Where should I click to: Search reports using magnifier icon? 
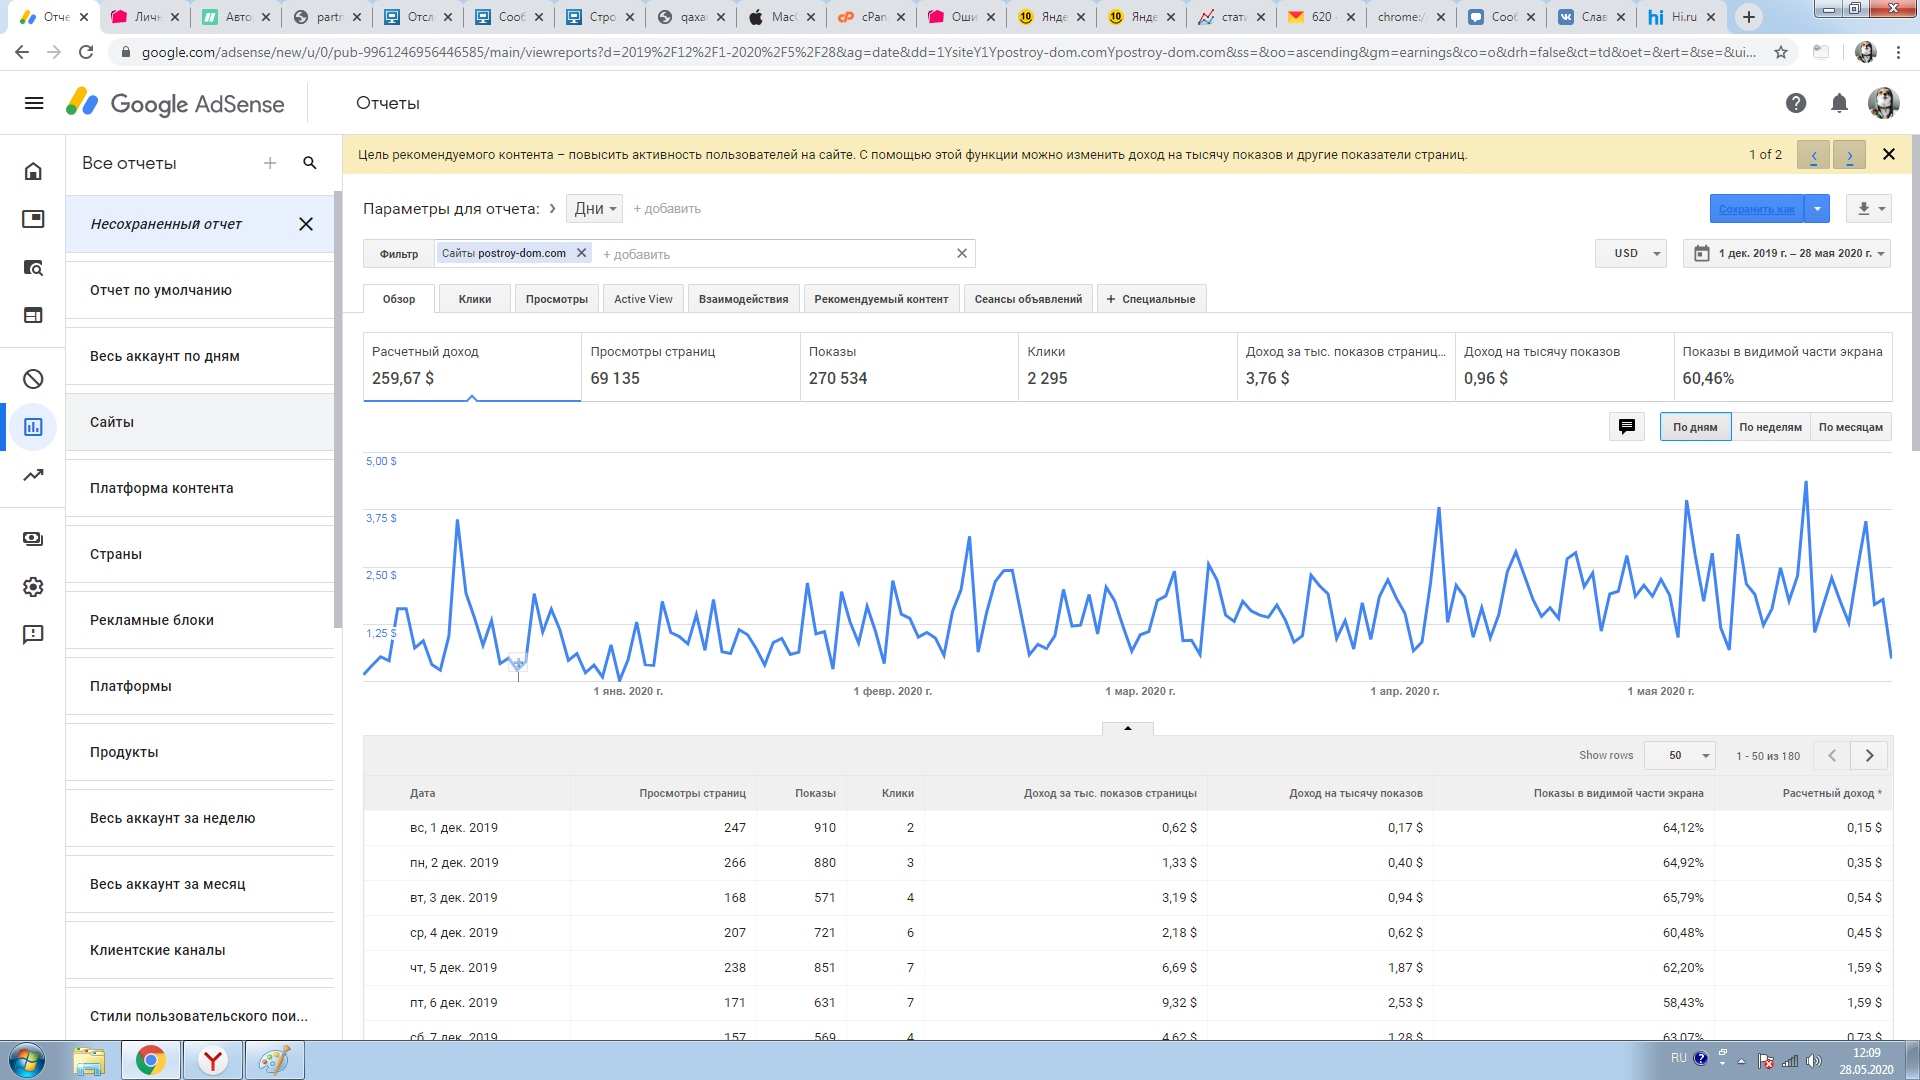coord(310,163)
